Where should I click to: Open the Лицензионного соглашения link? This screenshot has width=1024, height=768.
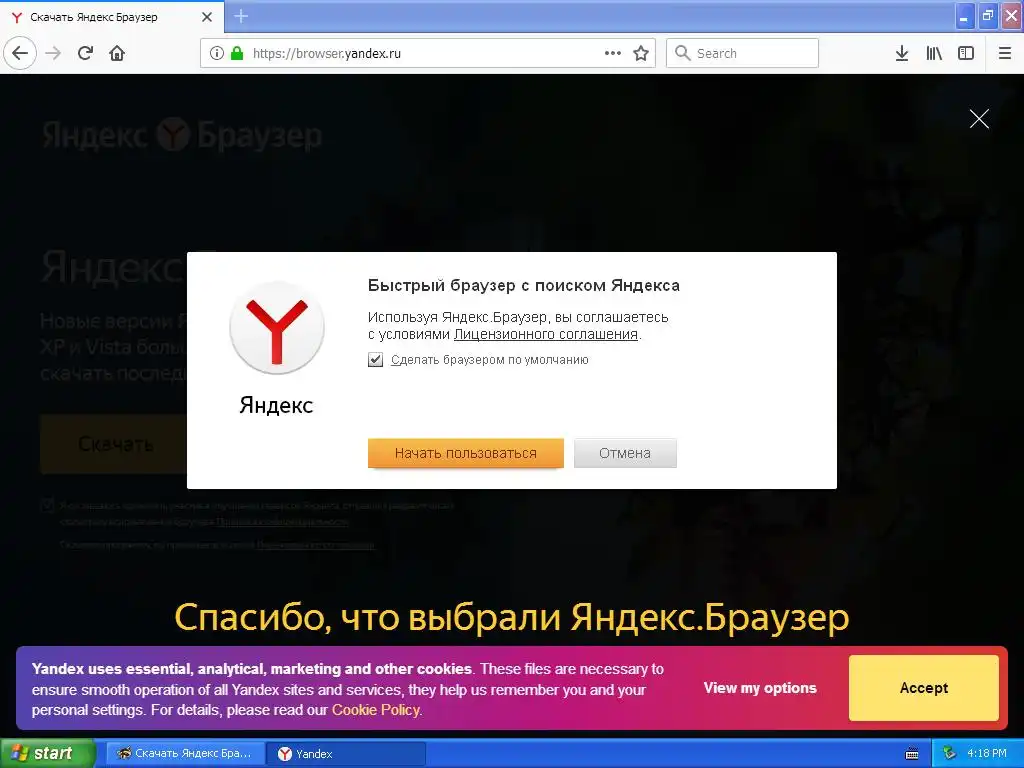click(545, 334)
